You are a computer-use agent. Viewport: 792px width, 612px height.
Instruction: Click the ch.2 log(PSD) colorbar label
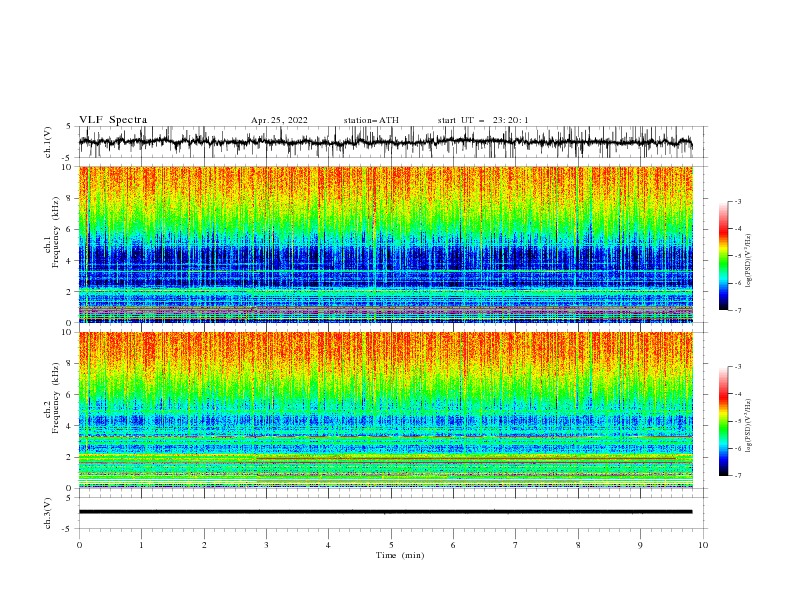coord(748,426)
